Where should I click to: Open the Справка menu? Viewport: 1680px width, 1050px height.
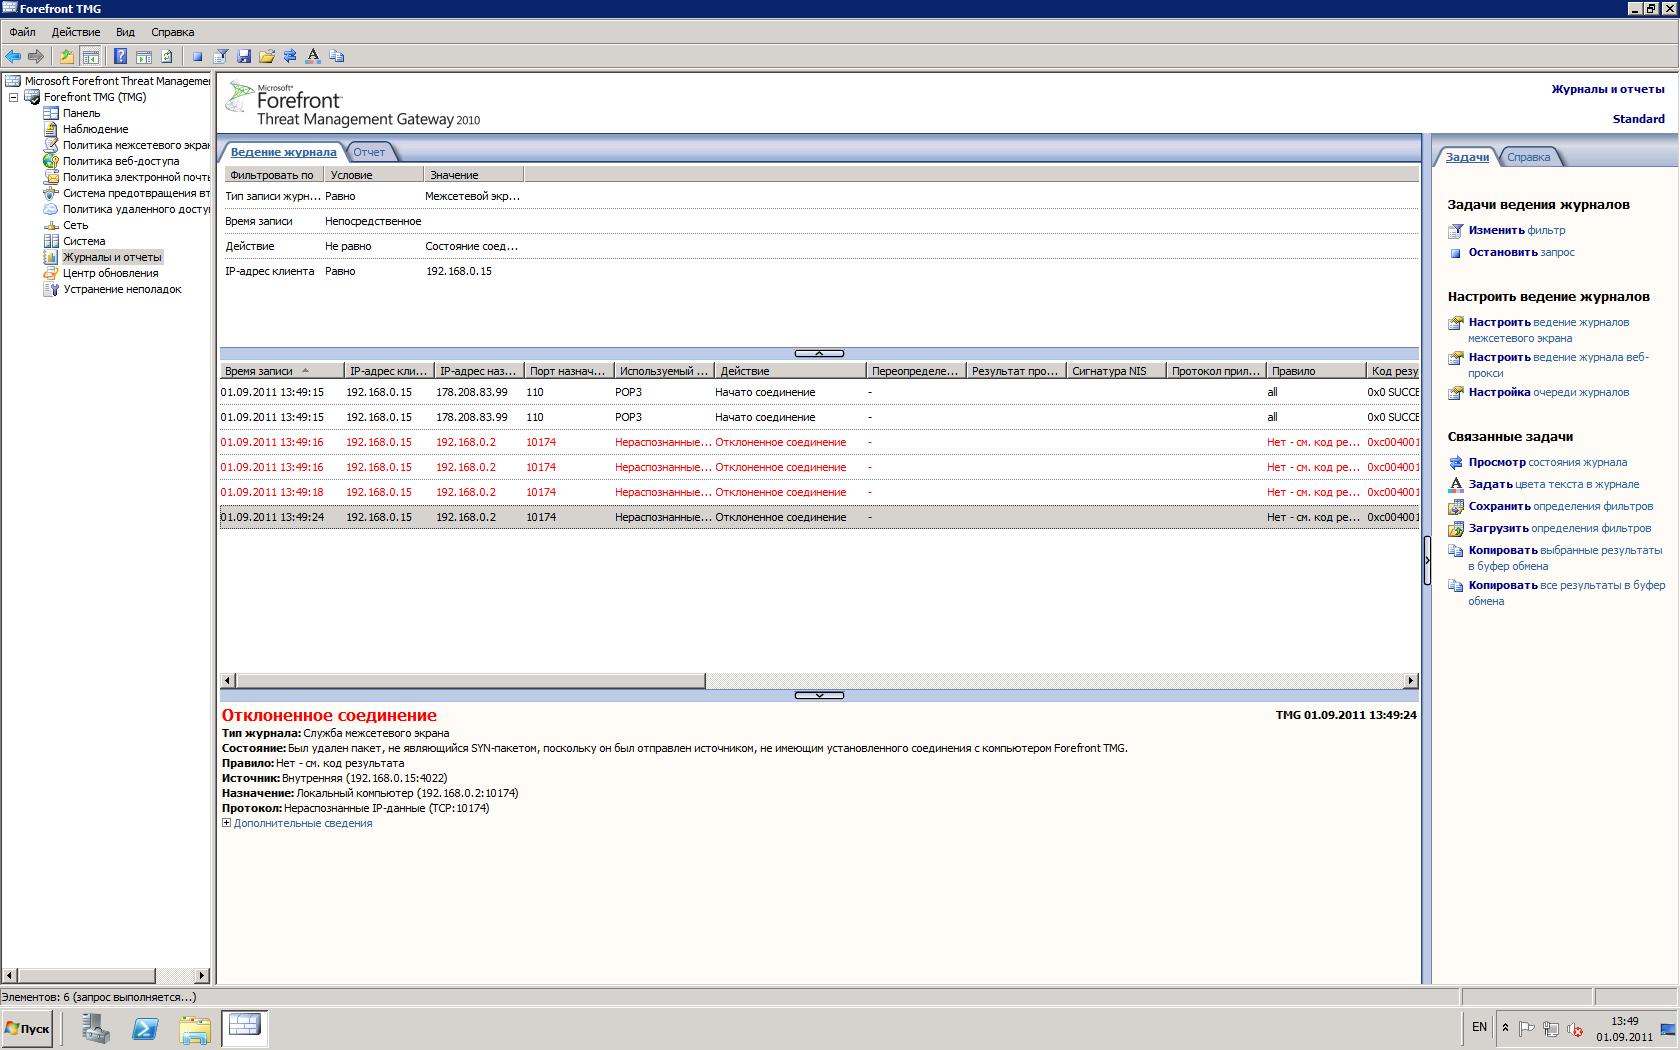pyautogui.click(x=172, y=32)
